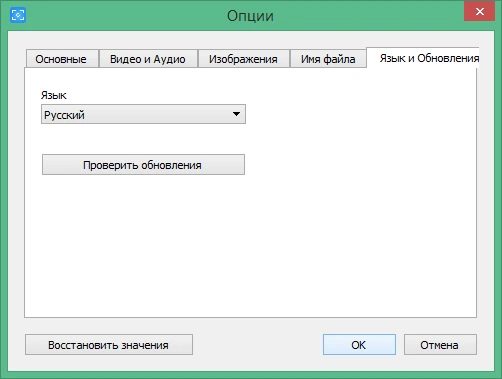Switch to the Основные tab
Image resolution: width=502 pixels, height=379 pixels.
pyautogui.click(x=62, y=59)
